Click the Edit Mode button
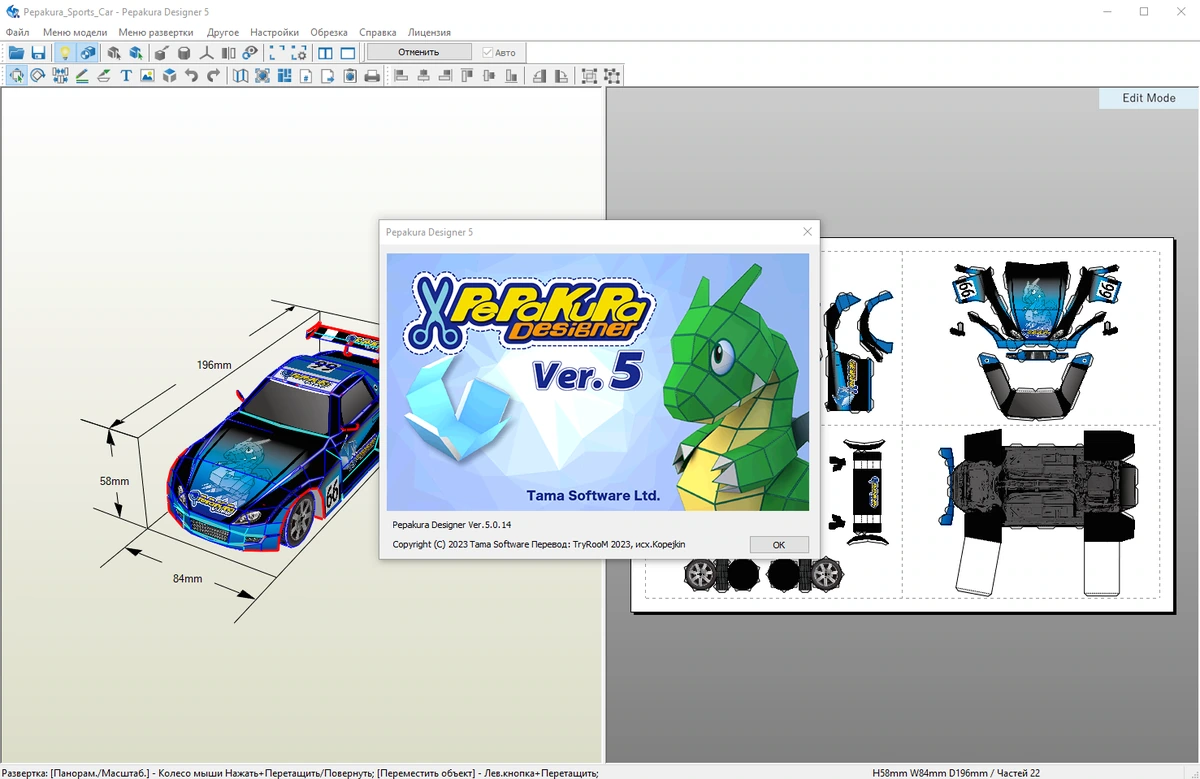The width and height of the screenshot is (1200, 779). [x=1149, y=98]
